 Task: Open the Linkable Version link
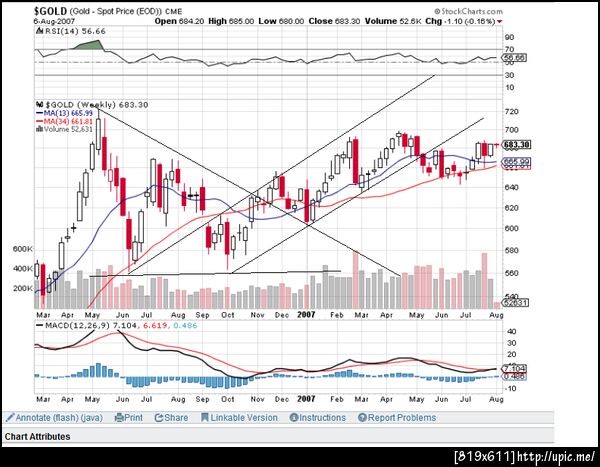244,418
